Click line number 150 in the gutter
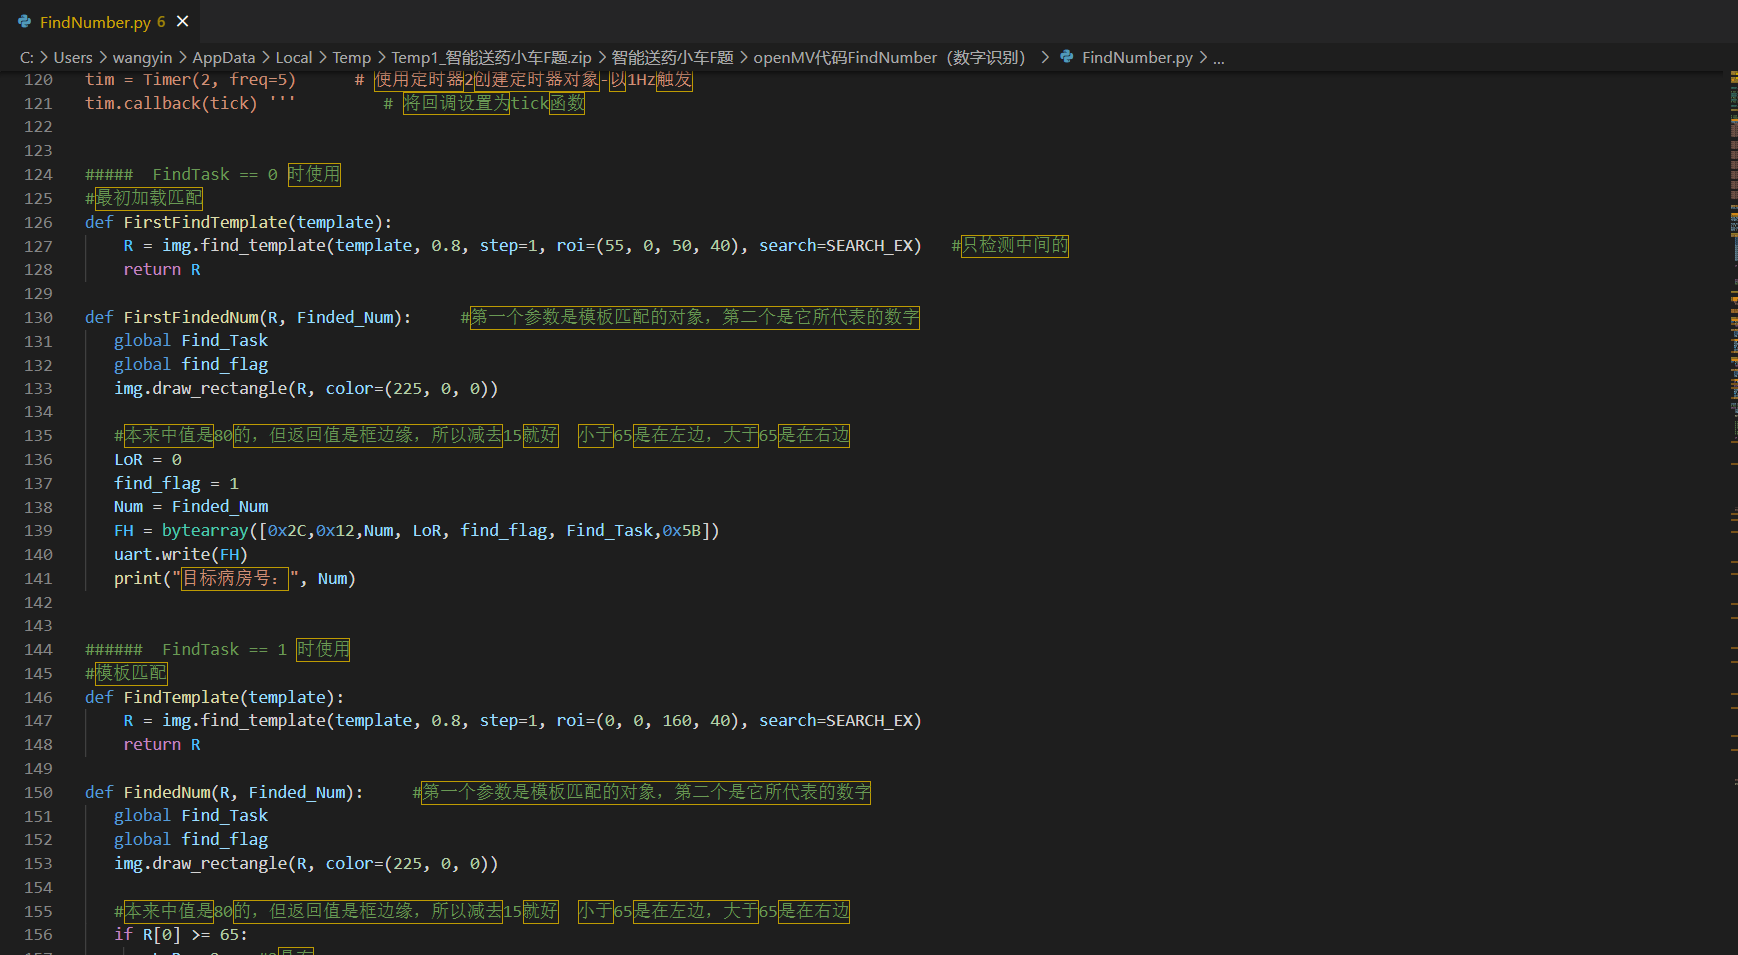1738x955 pixels. coord(38,792)
